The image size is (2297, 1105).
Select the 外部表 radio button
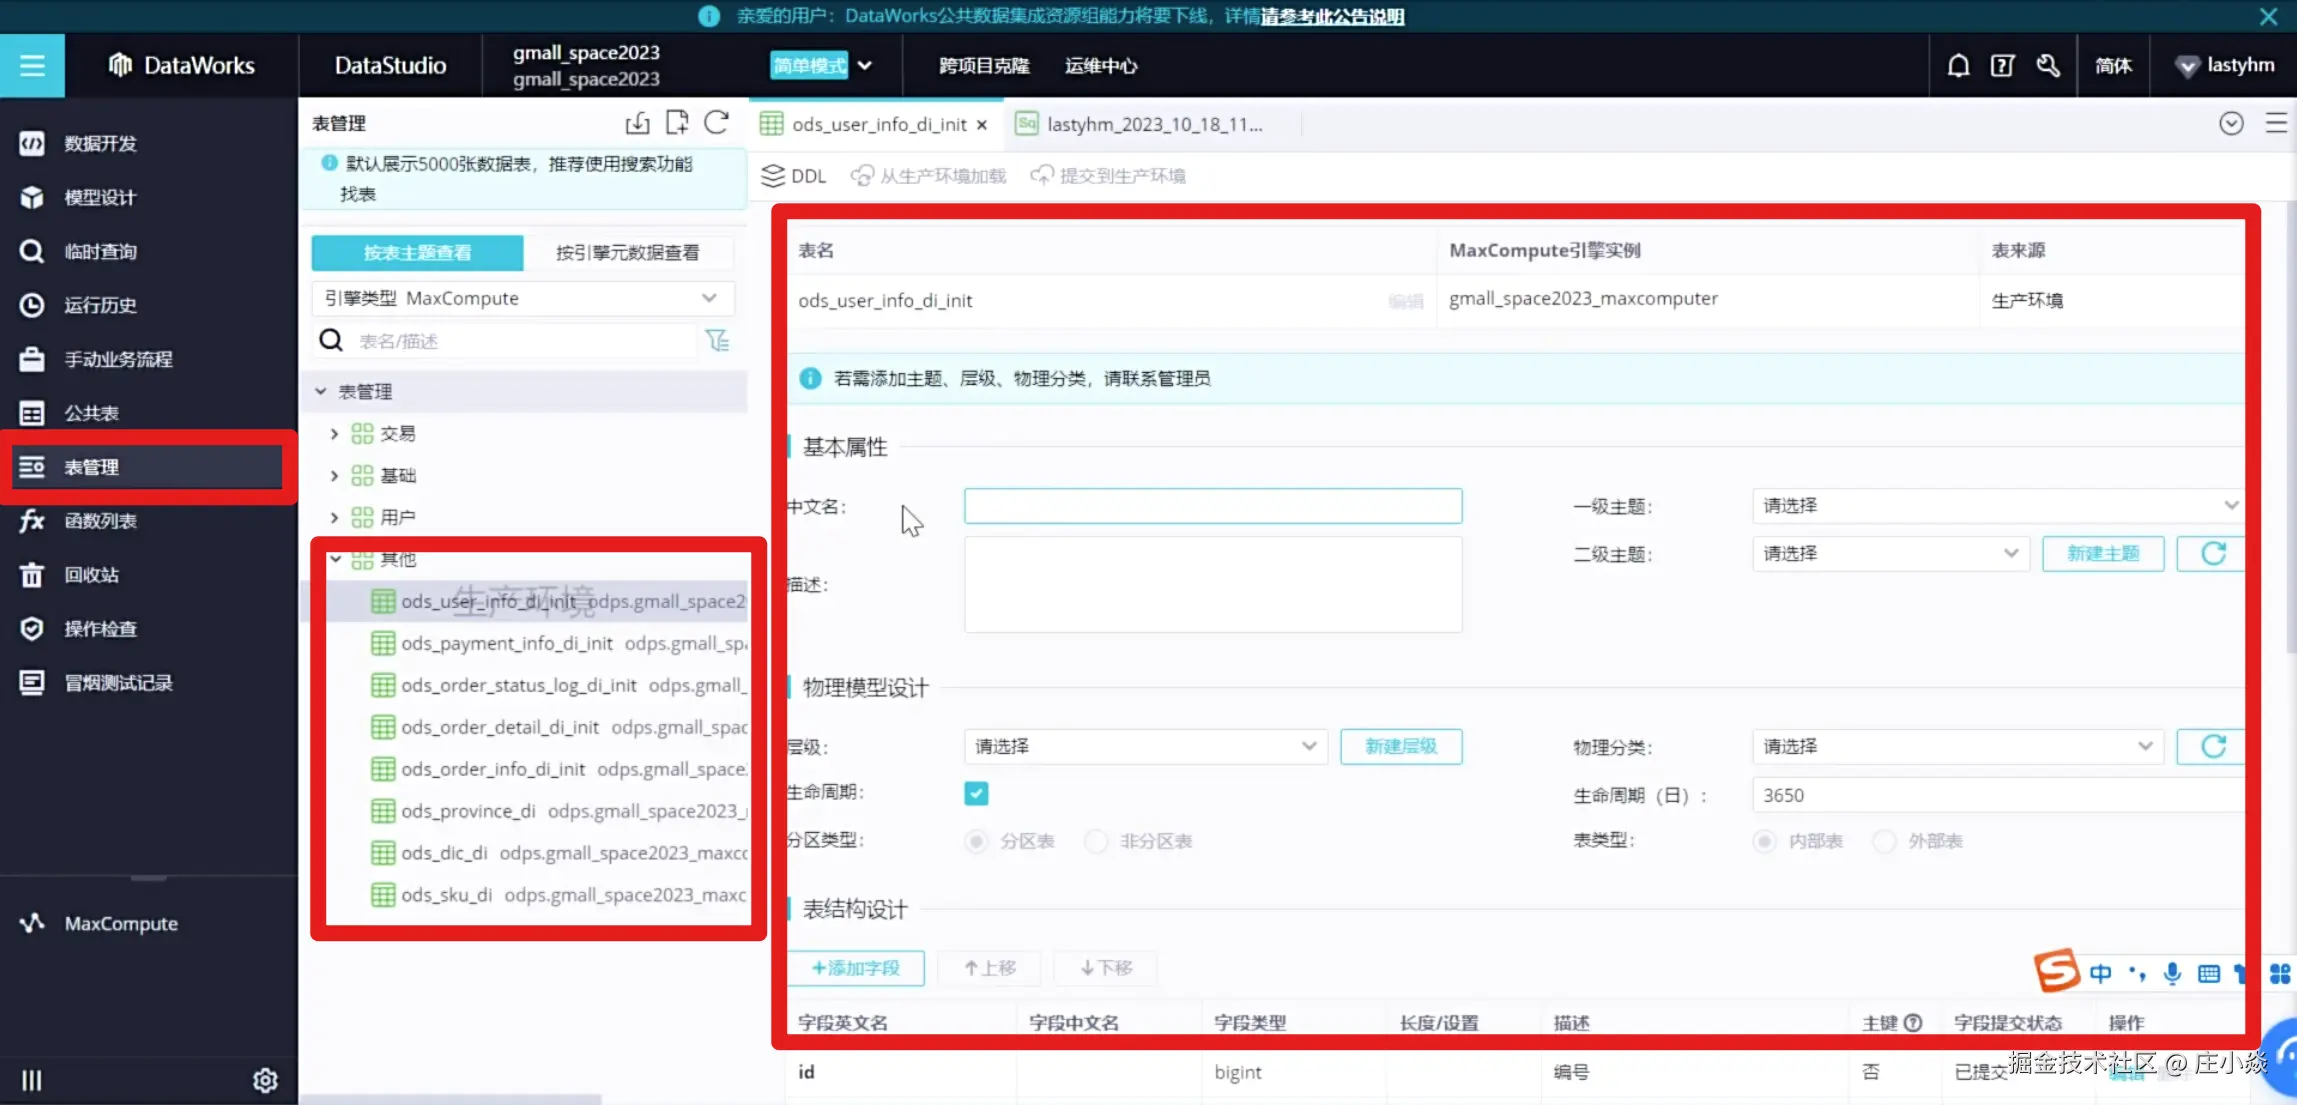click(1885, 841)
